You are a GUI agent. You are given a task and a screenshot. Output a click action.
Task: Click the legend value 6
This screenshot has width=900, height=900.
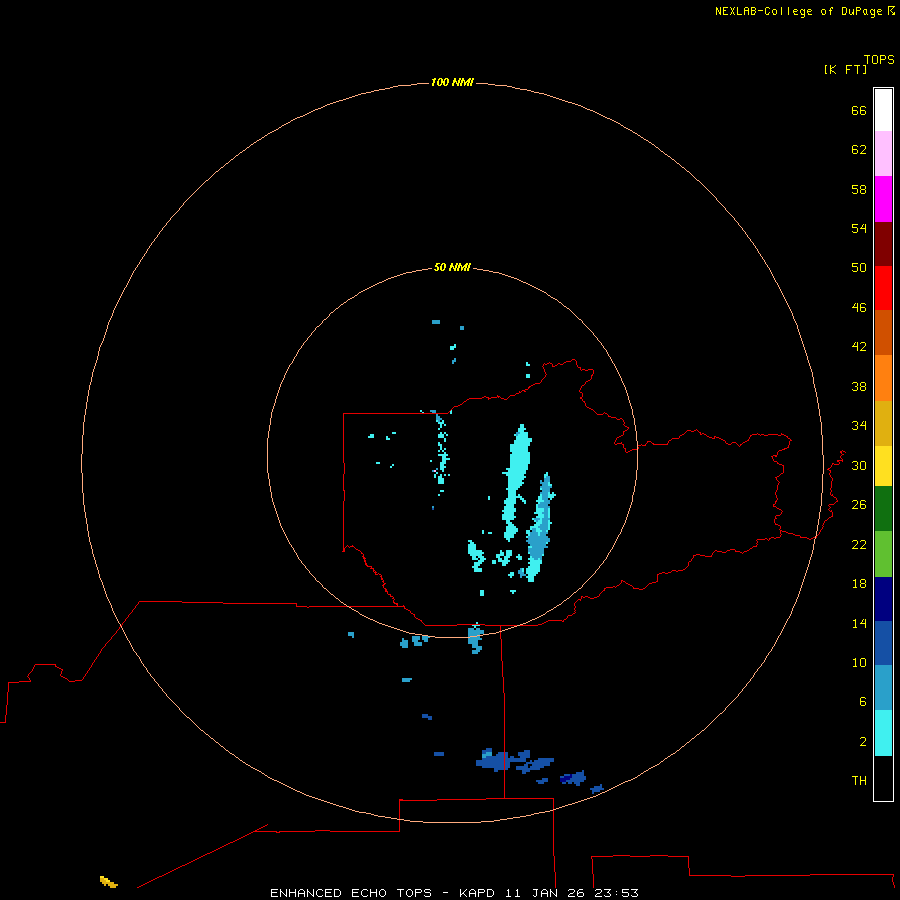[863, 701]
